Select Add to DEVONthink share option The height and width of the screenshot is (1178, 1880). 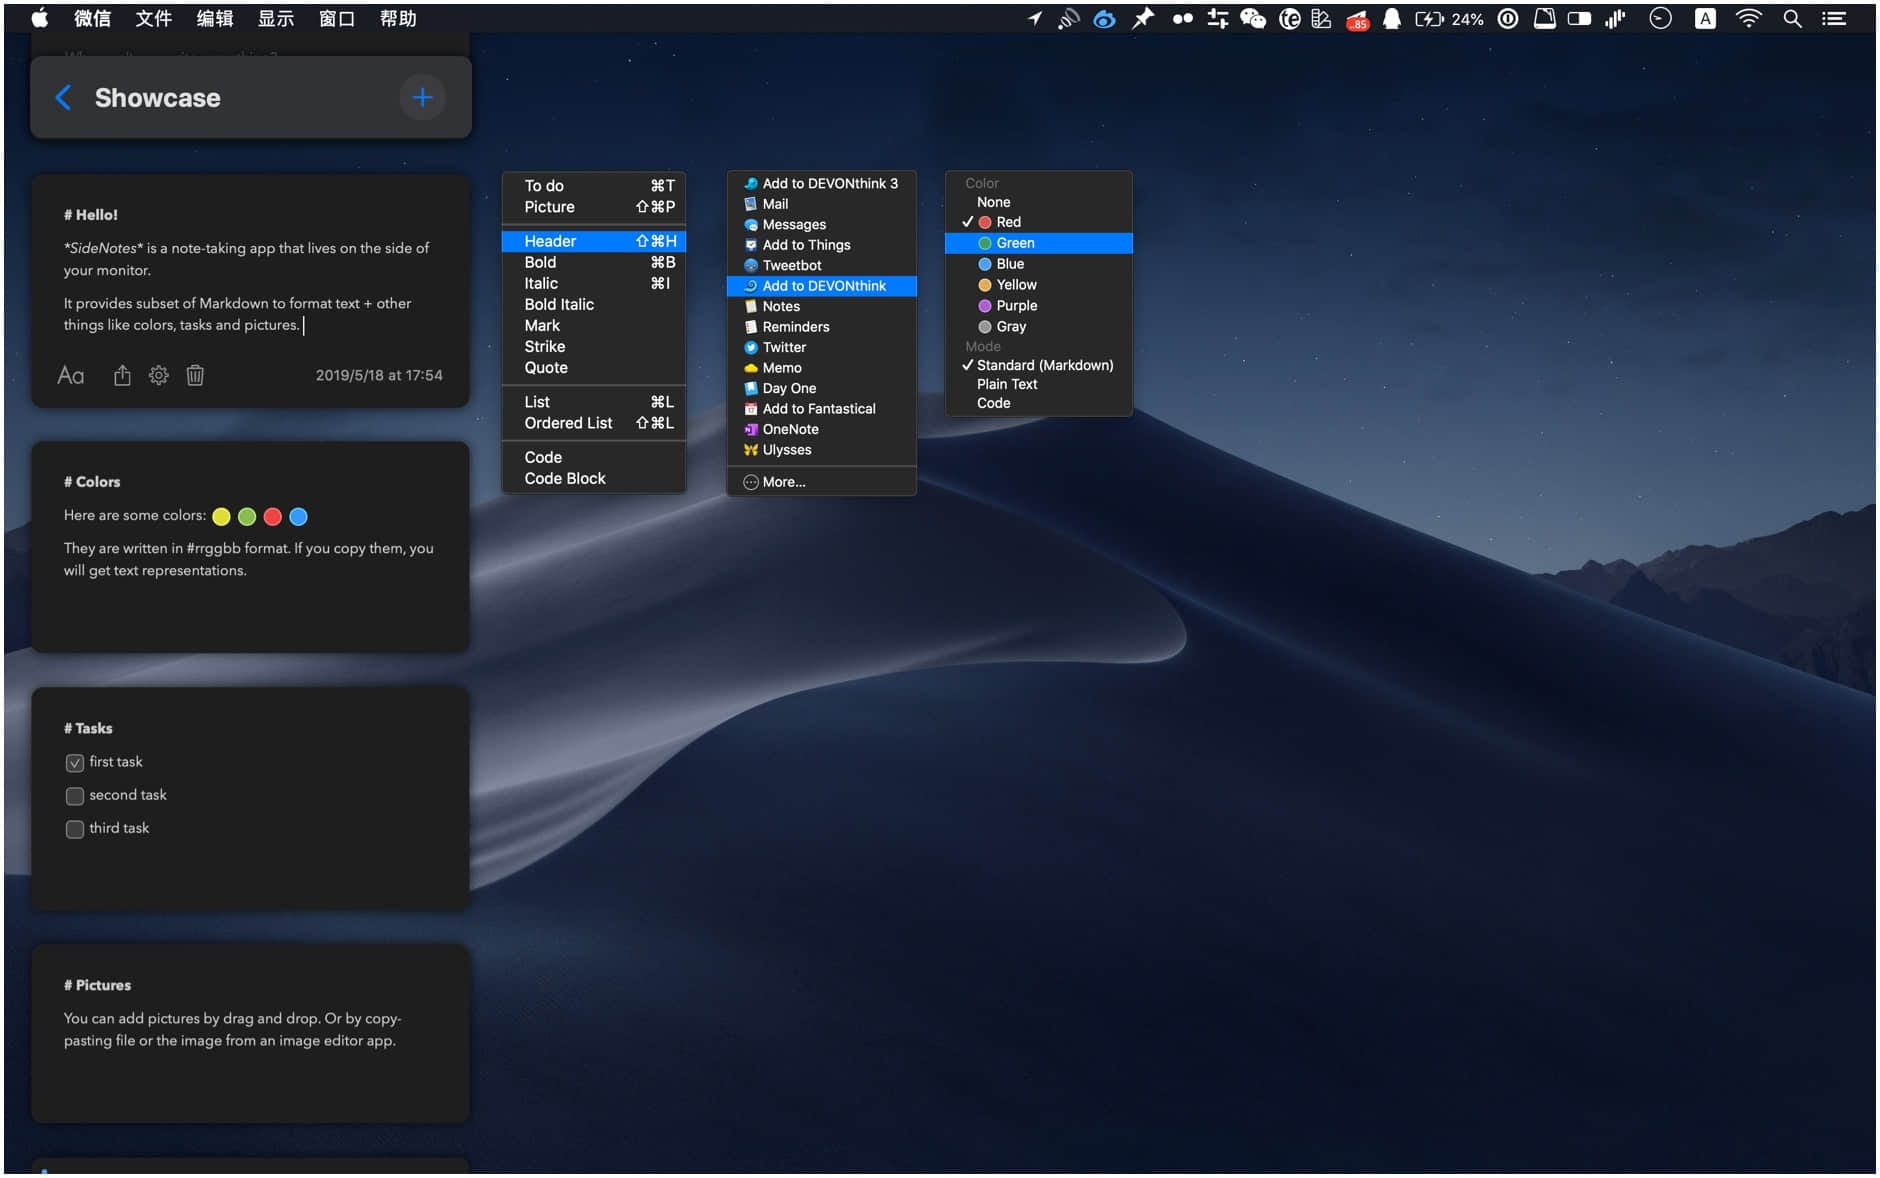coord(823,286)
